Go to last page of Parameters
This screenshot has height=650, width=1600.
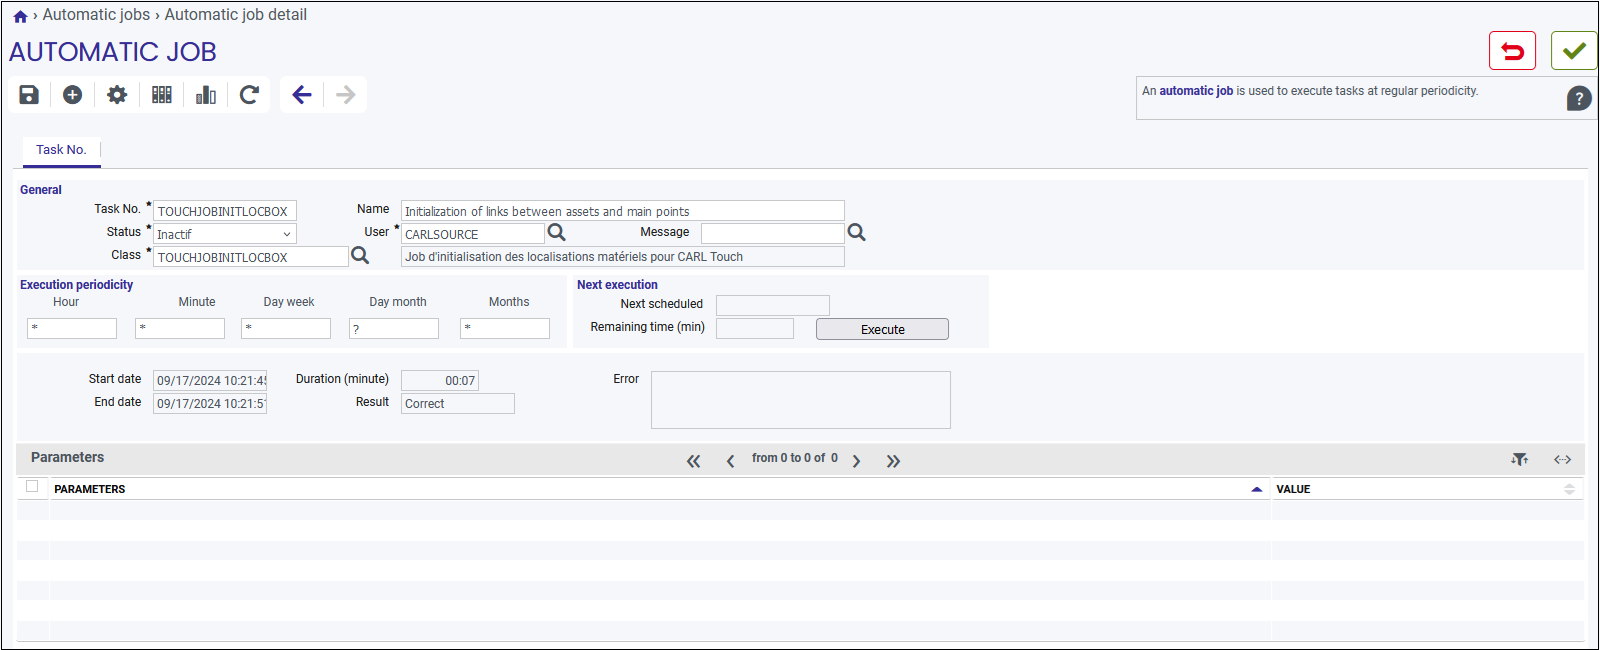coord(893,461)
